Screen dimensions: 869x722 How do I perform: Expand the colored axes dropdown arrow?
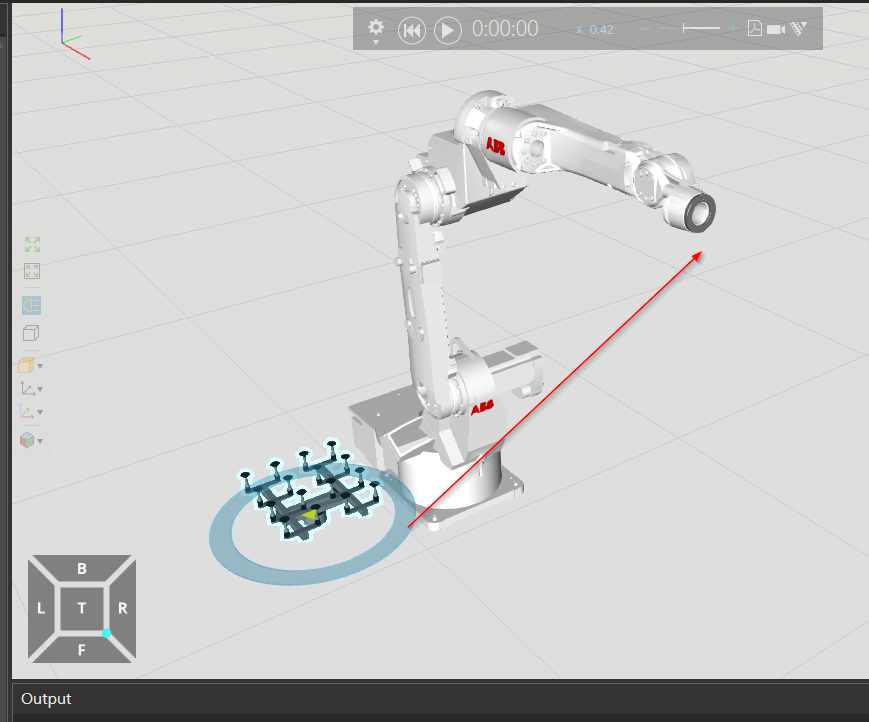click(x=40, y=413)
